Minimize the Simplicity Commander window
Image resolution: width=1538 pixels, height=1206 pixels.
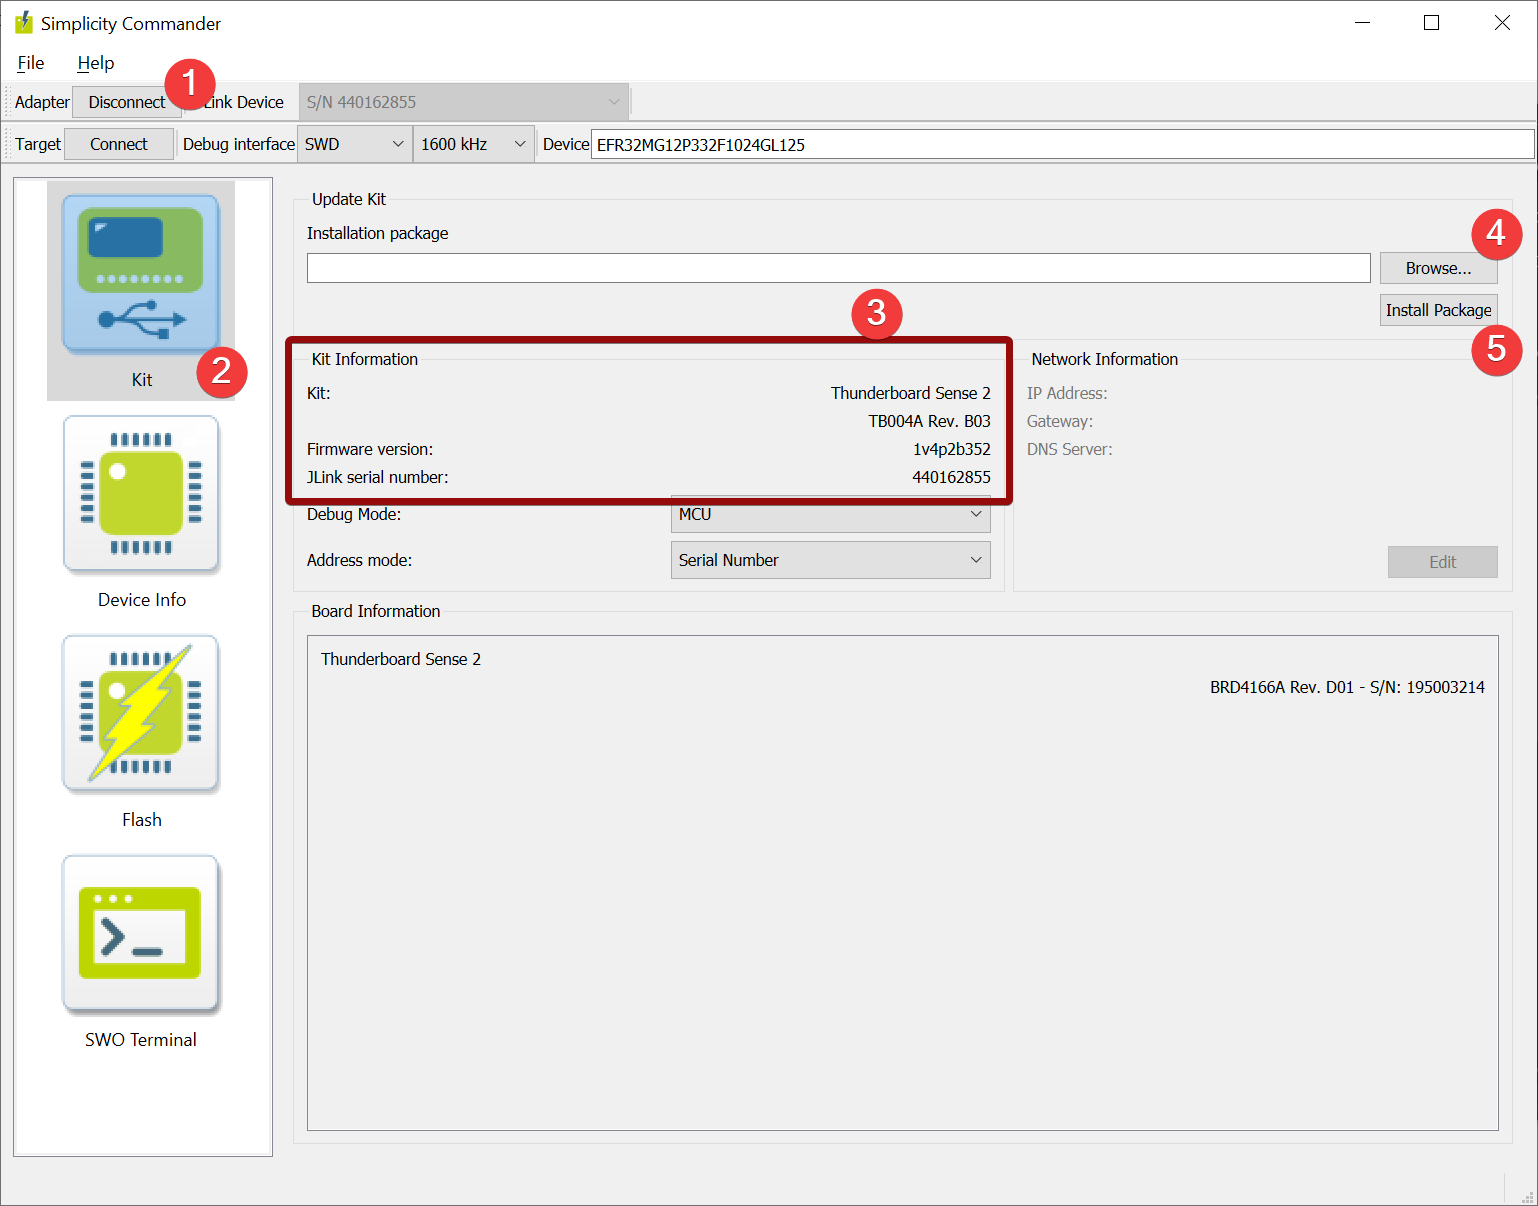click(1362, 23)
